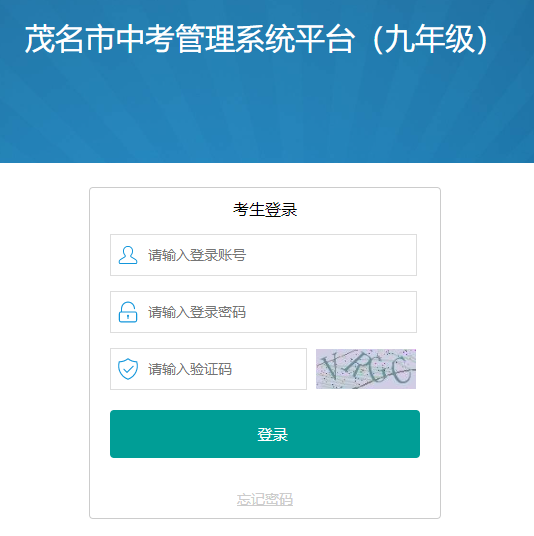Click the green 登录 button
The width and height of the screenshot is (534, 536).
[265, 434]
